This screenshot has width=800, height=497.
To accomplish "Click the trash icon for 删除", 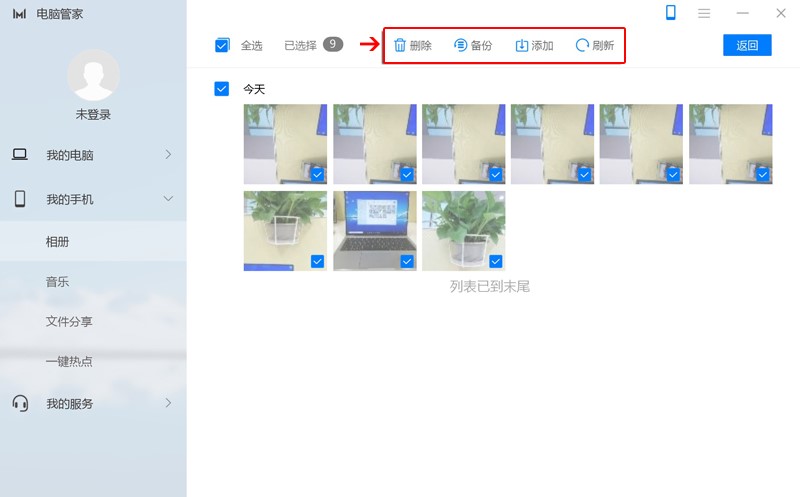I will point(400,45).
